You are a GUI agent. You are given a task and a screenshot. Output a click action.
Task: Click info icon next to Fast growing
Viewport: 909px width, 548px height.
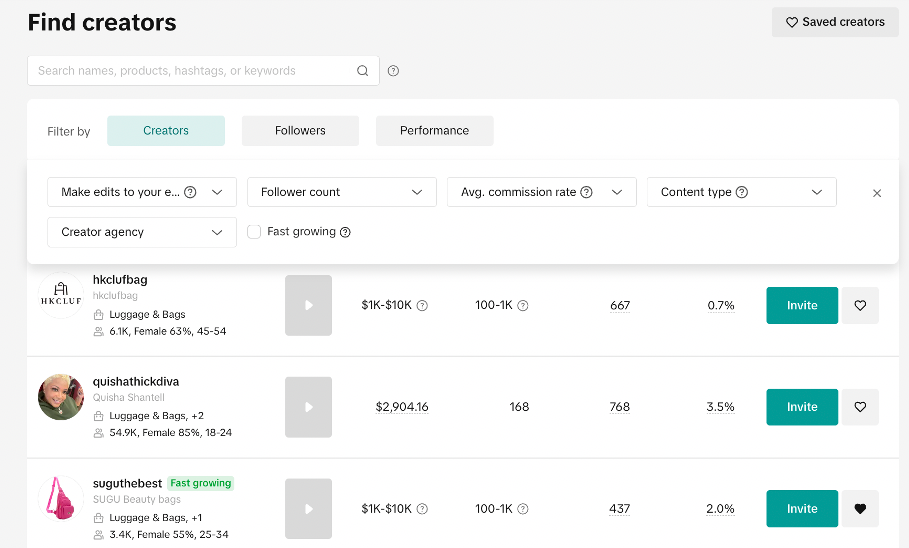345,232
